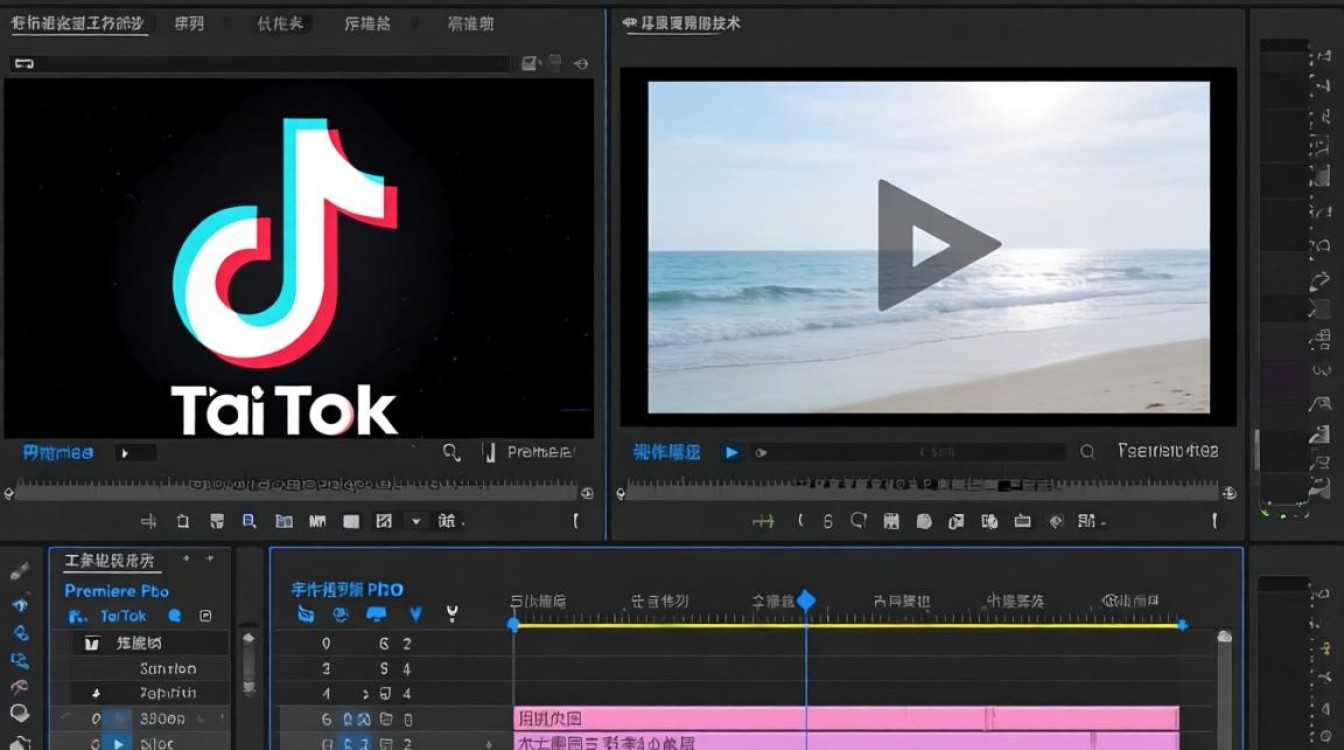Click the striped MM-like icon in TikTok monitor toolbar
The width and height of the screenshot is (1344, 750).
[318, 521]
